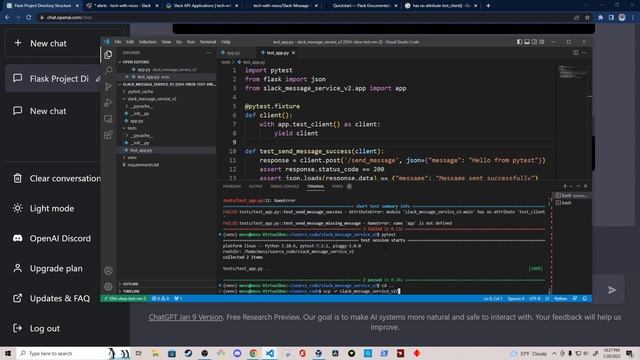
Task: Click the ChatGPT send message arrow
Action: (611, 290)
